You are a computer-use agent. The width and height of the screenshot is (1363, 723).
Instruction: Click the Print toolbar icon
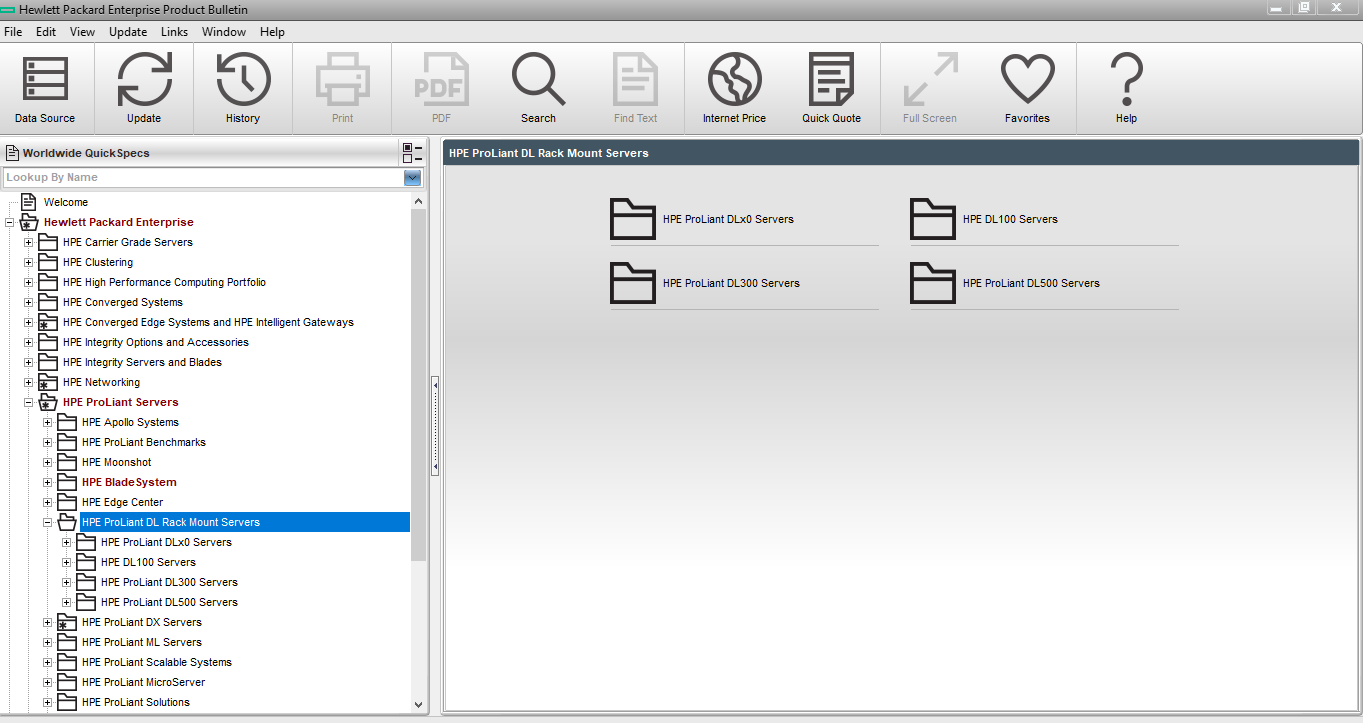pos(343,79)
